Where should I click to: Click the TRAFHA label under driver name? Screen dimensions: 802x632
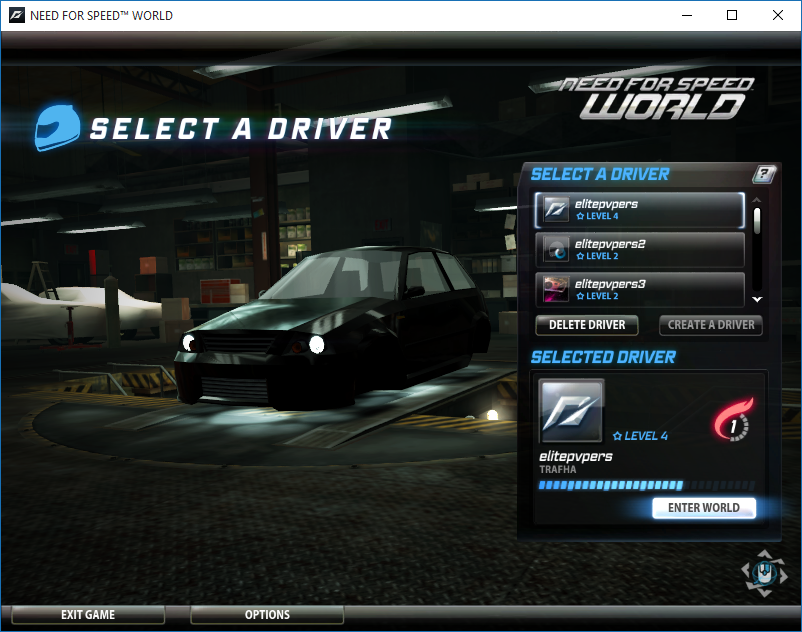(558, 469)
